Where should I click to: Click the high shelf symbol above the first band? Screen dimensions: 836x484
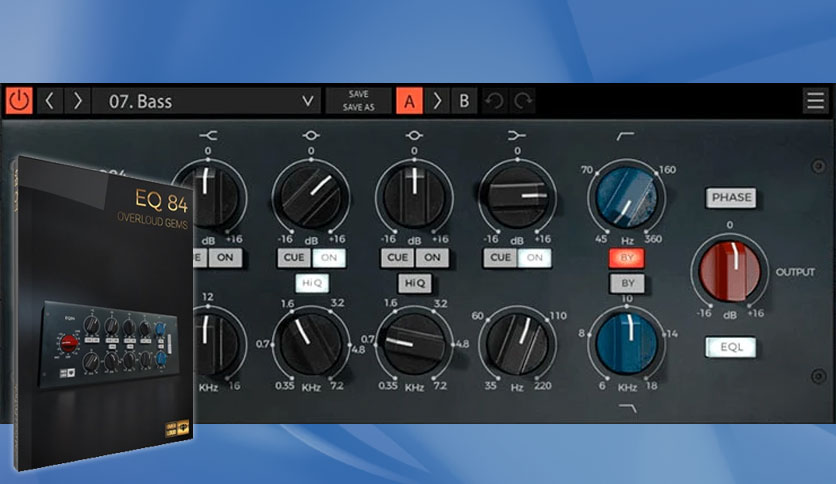click(x=208, y=136)
